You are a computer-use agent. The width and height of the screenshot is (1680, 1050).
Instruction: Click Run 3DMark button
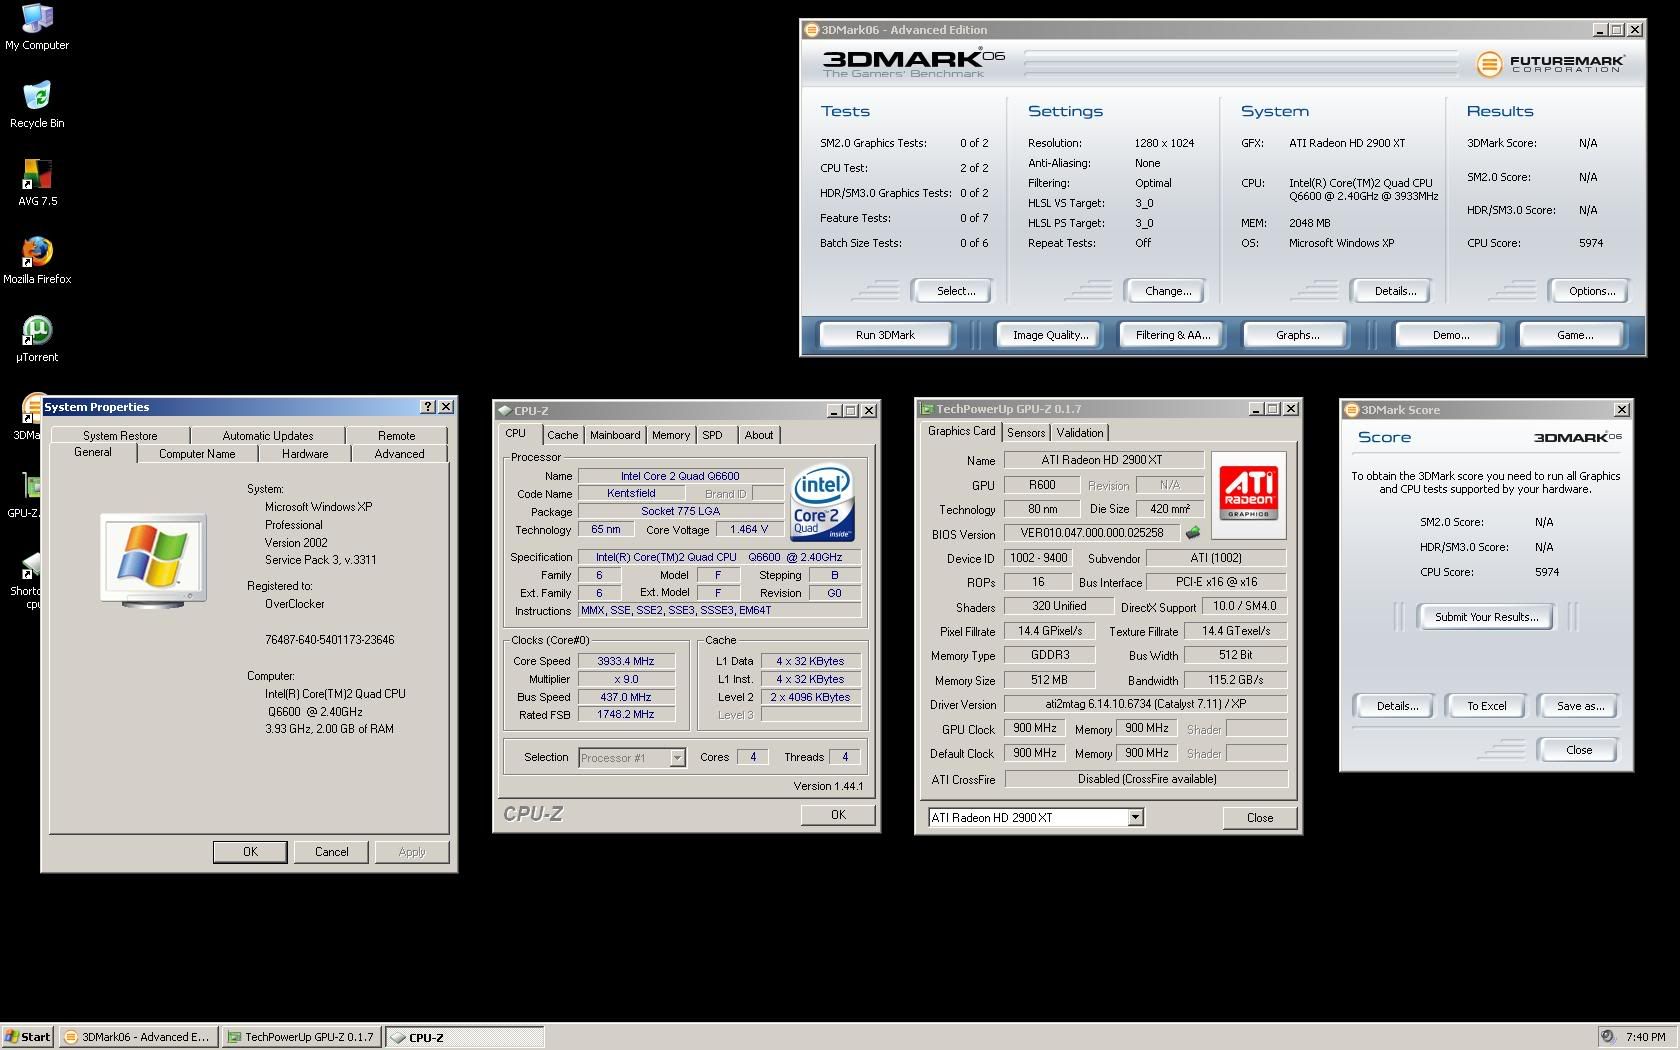pos(885,335)
